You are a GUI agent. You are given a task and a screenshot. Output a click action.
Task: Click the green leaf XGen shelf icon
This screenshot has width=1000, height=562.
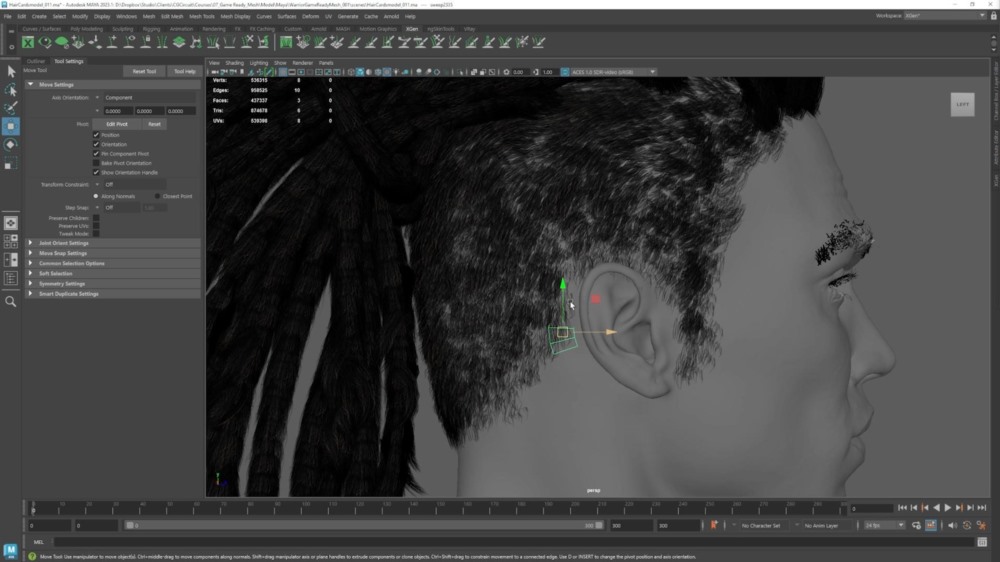(x=61, y=42)
